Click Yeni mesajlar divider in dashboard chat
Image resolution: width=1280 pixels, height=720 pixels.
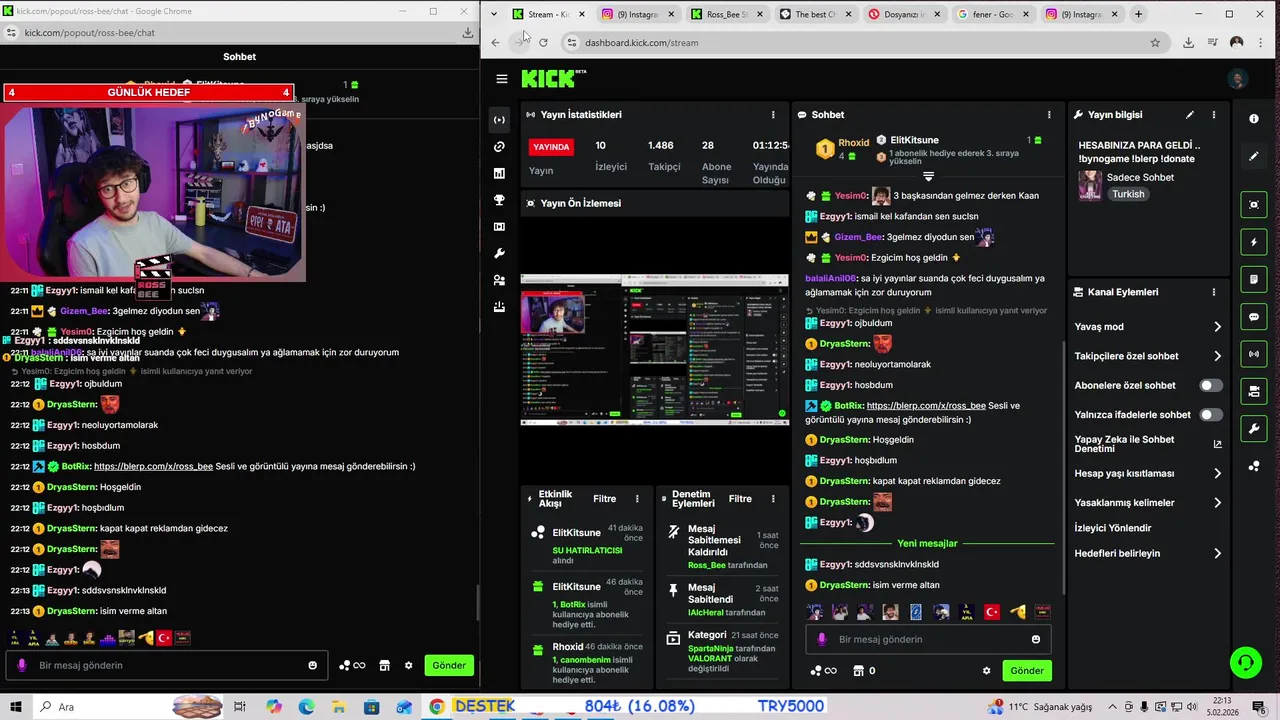click(927, 544)
